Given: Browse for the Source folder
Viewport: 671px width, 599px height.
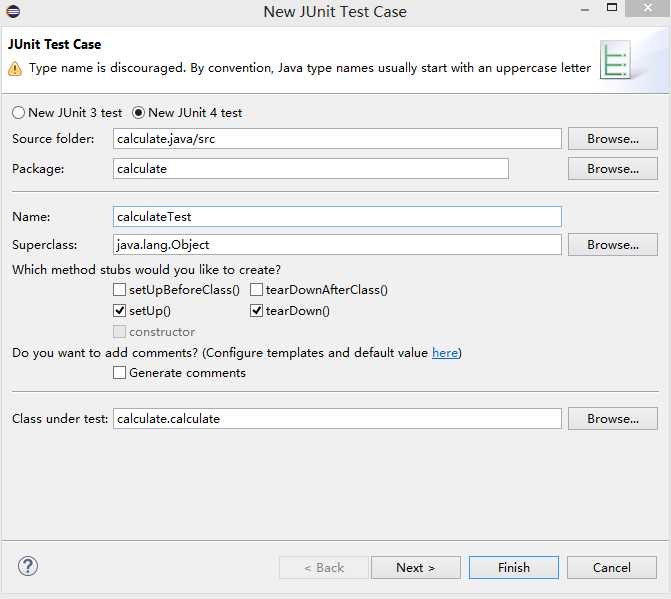Looking at the screenshot, I should [x=613, y=139].
